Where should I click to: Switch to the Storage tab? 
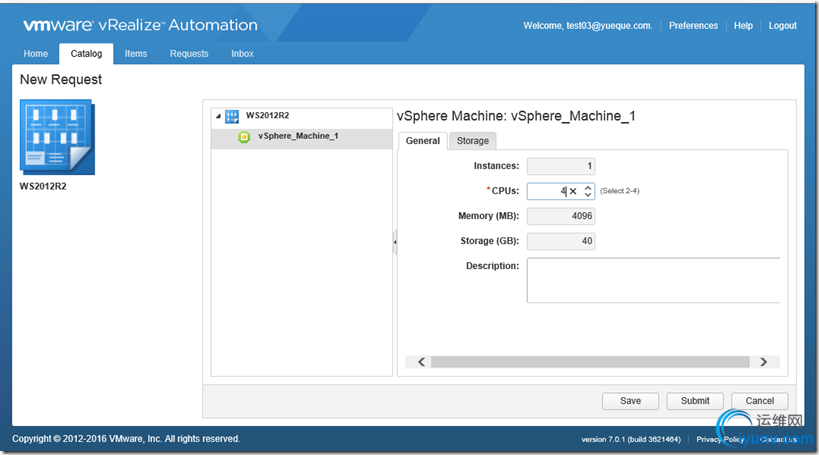(x=473, y=141)
